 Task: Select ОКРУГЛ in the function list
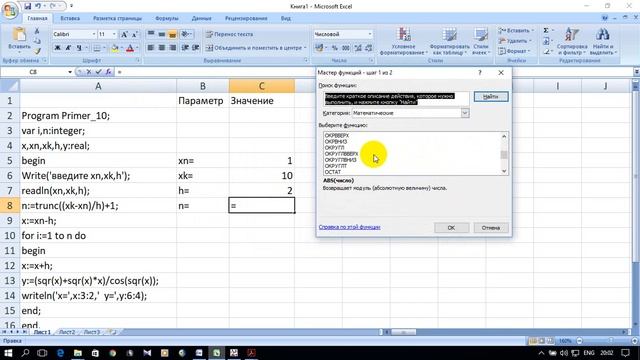pyautogui.click(x=334, y=148)
